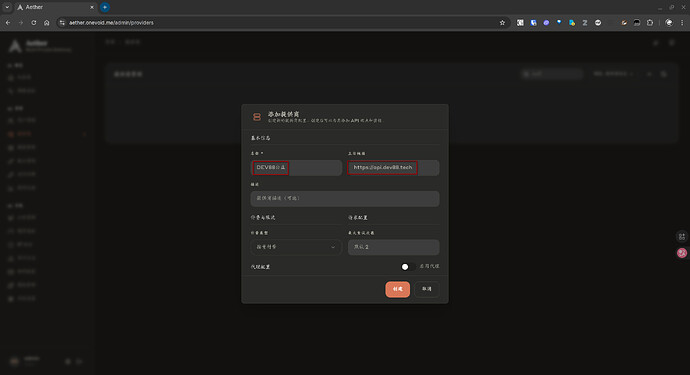Open the orange feather extension icon
The image size is (690, 375).
click(x=624, y=22)
